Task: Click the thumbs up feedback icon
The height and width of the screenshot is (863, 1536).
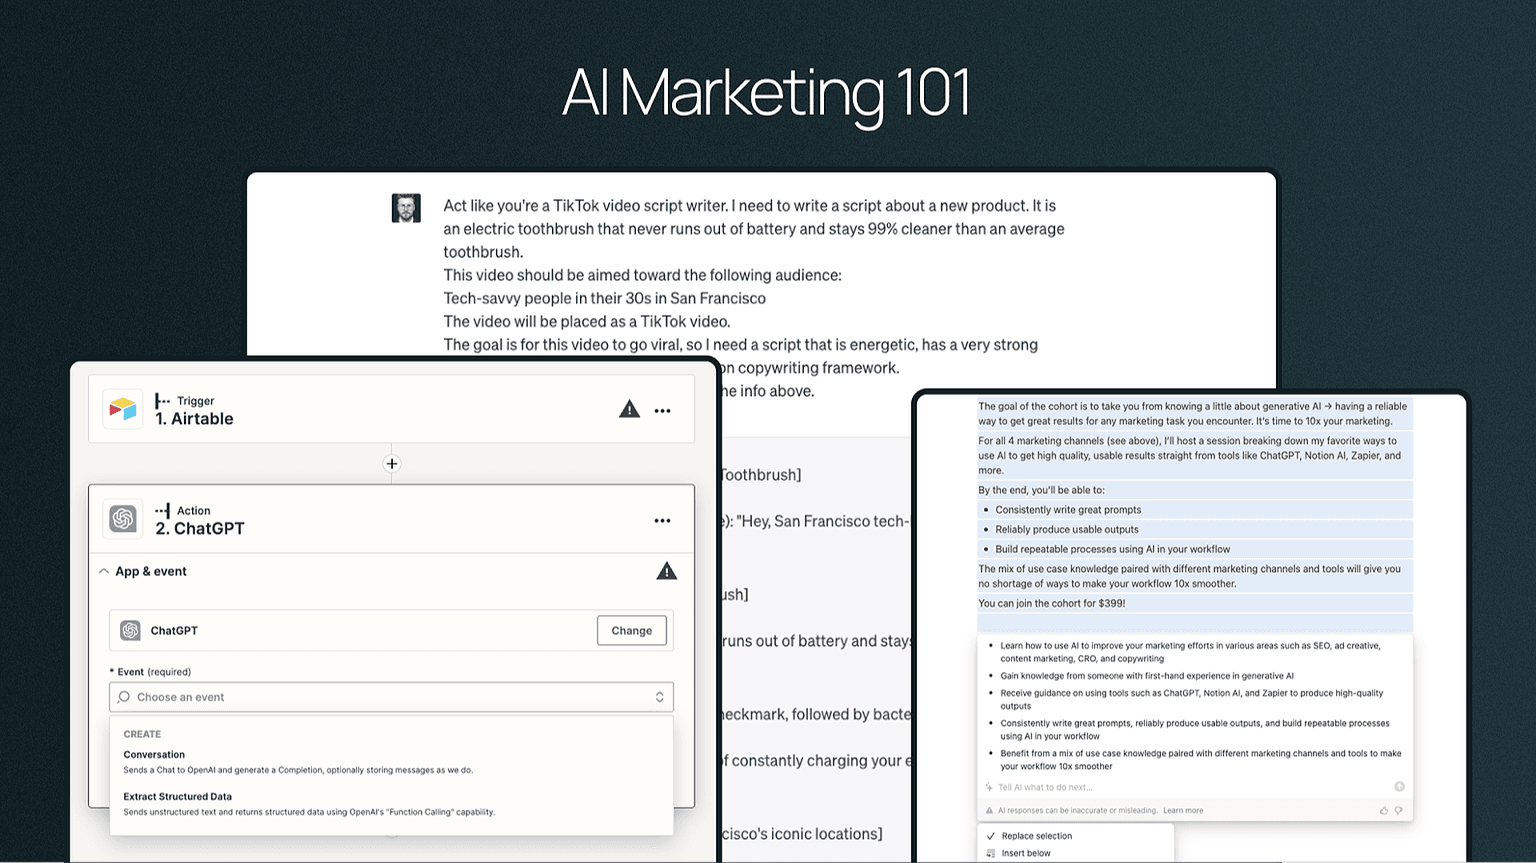Action: pyautogui.click(x=1384, y=810)
